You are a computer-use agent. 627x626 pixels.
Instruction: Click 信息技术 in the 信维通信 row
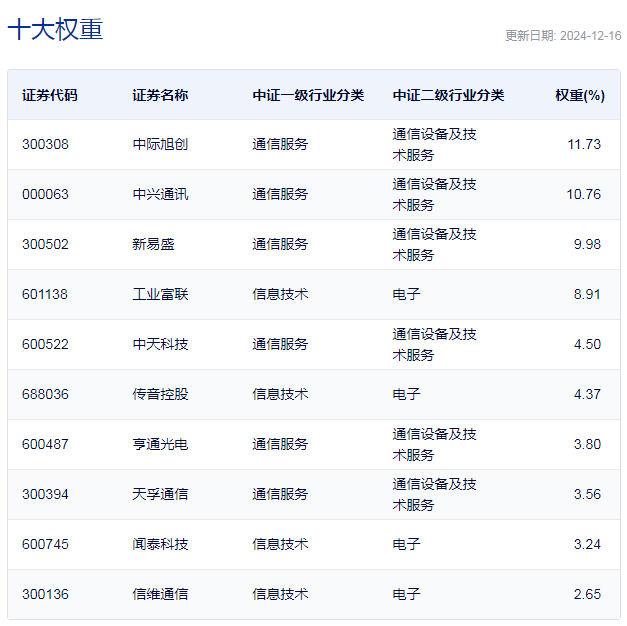coord(280,594)
